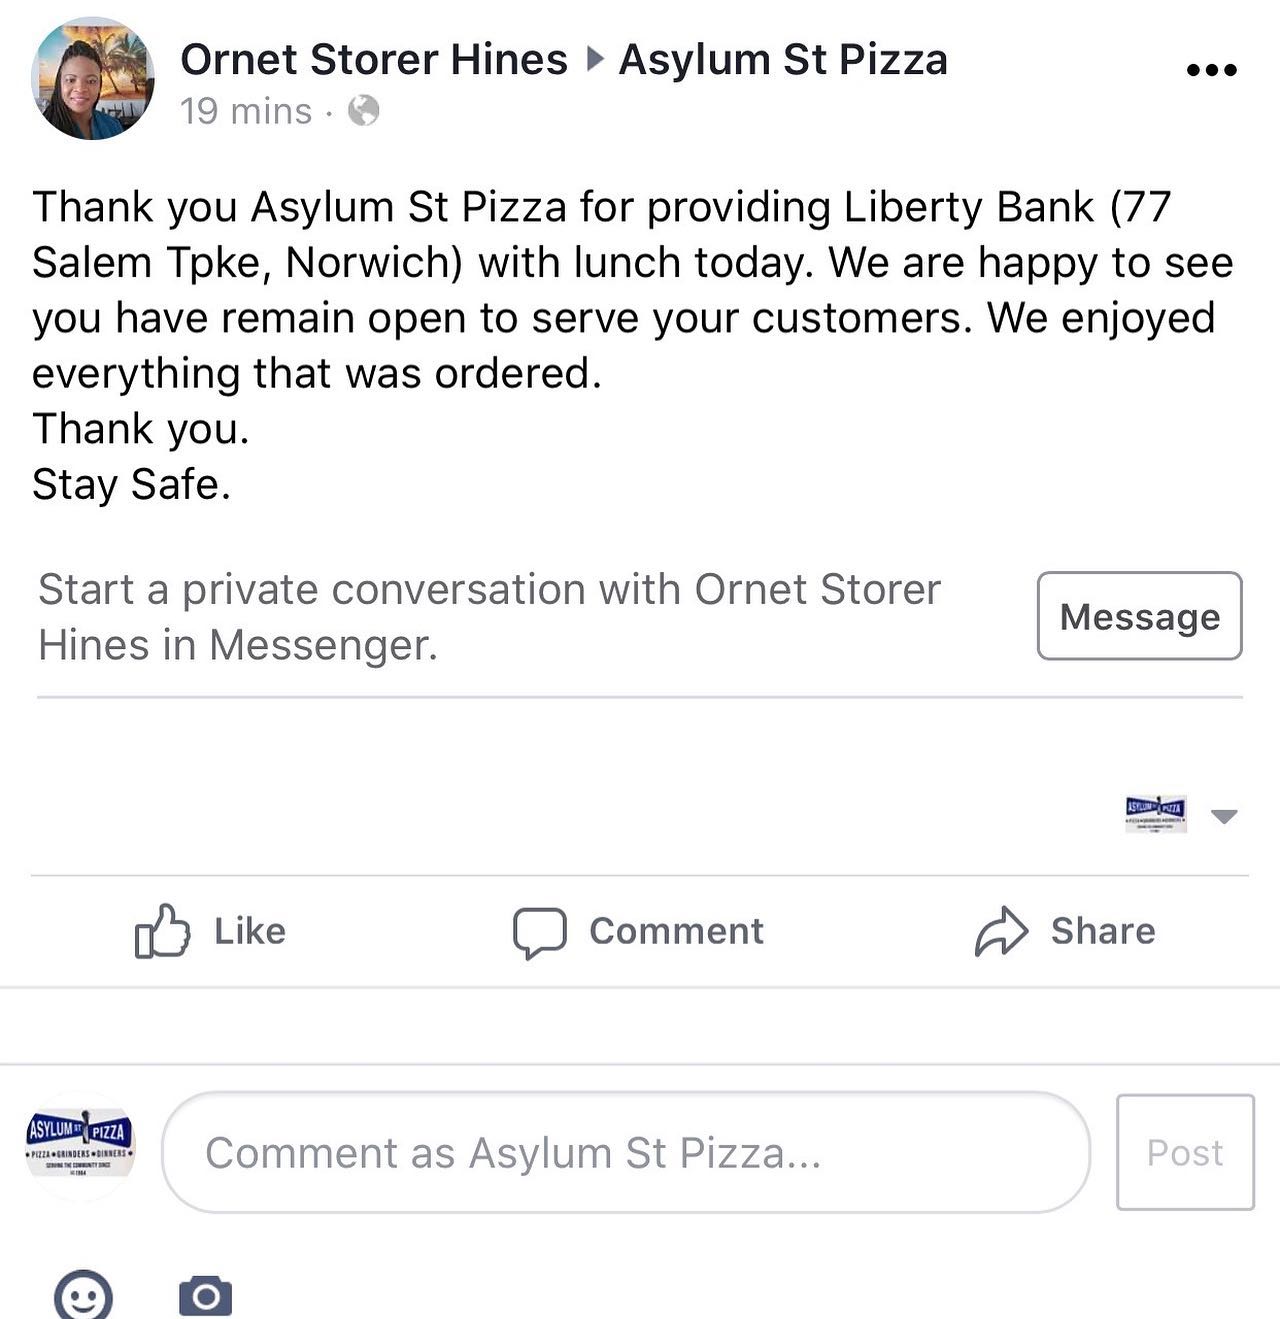1280x1319 pixels.
Task: Open Asylum St Pizza page link in header
Action: click(x=783, y=60)
